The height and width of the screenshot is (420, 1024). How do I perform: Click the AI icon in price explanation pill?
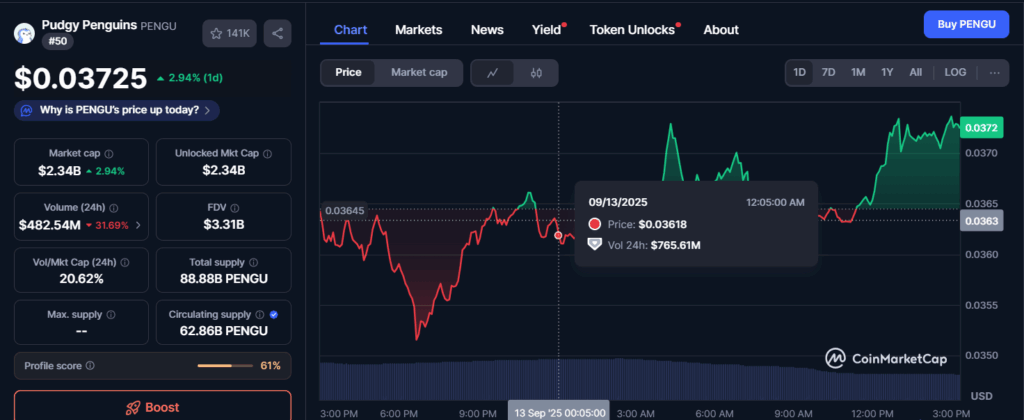tap(27, 110)
